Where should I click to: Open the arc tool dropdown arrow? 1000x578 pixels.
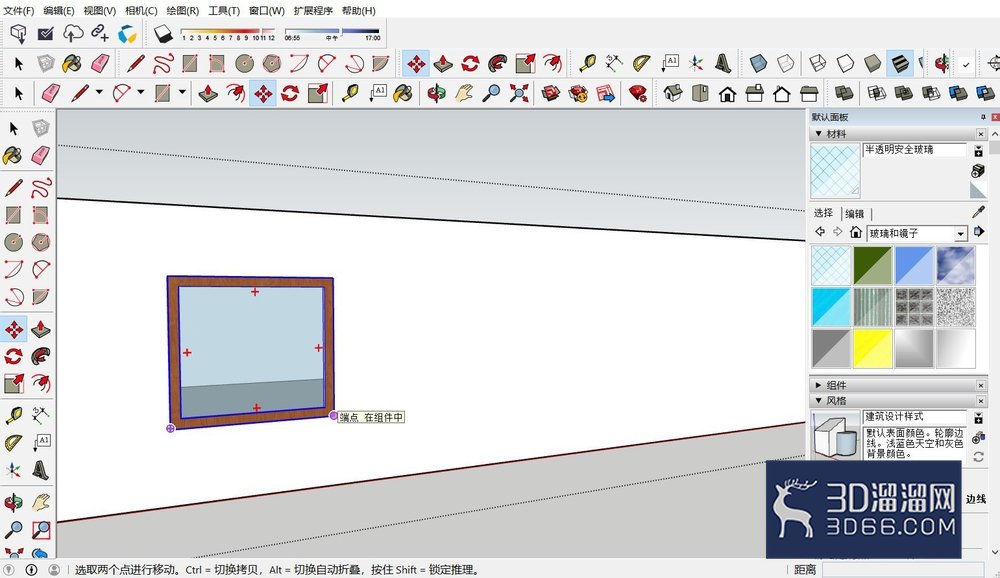(x=141, y=93)
